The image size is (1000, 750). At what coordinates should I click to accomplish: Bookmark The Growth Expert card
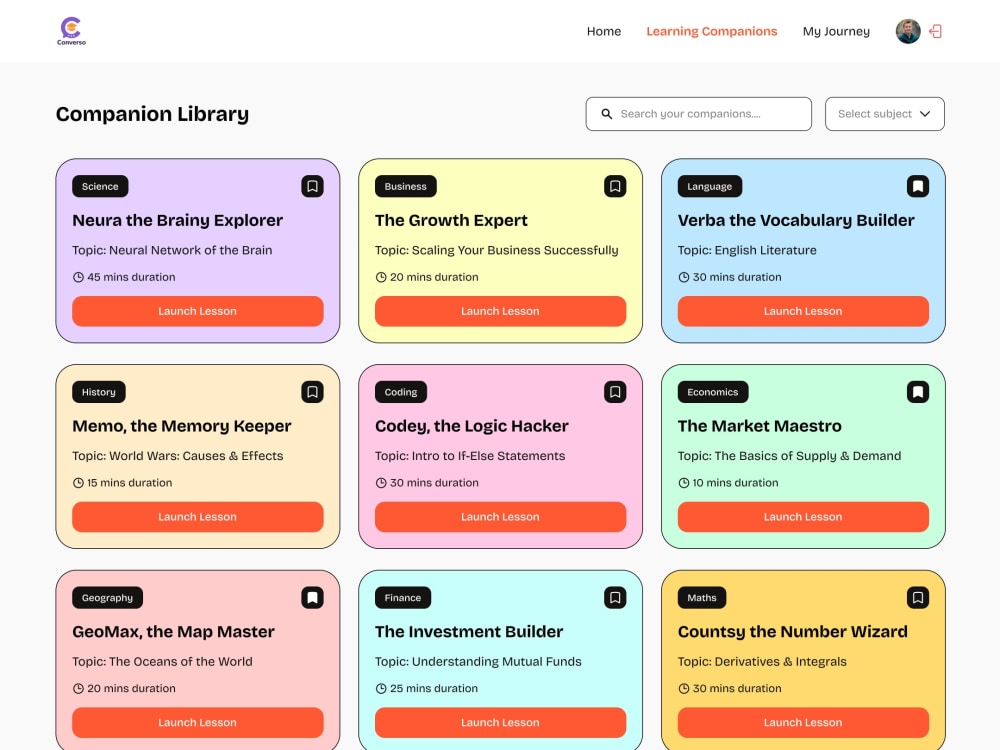pyautogui.click(x=615, y=186)
